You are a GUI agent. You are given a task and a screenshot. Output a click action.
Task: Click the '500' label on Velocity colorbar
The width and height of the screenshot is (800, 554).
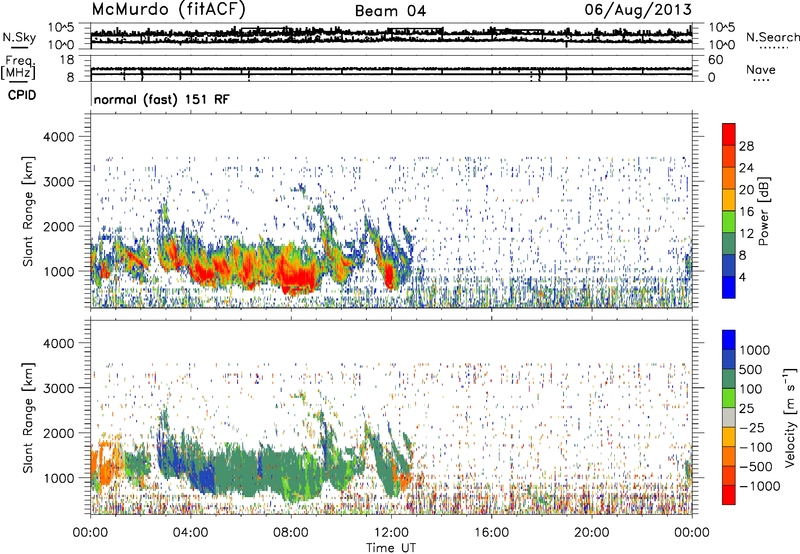click(751, 370)
